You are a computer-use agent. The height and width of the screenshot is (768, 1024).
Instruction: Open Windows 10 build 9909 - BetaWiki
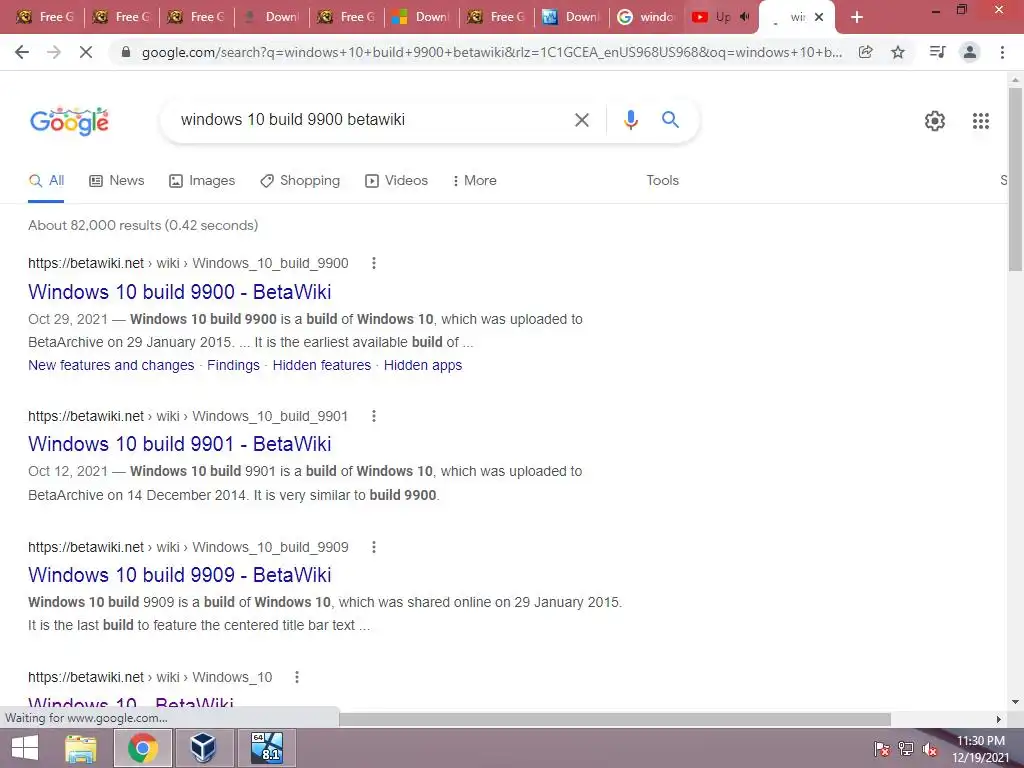click(180, 575)
